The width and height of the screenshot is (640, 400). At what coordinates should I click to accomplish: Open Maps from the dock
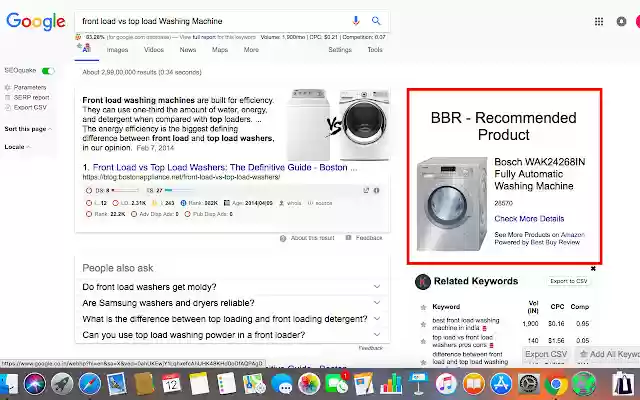(254, 383)
